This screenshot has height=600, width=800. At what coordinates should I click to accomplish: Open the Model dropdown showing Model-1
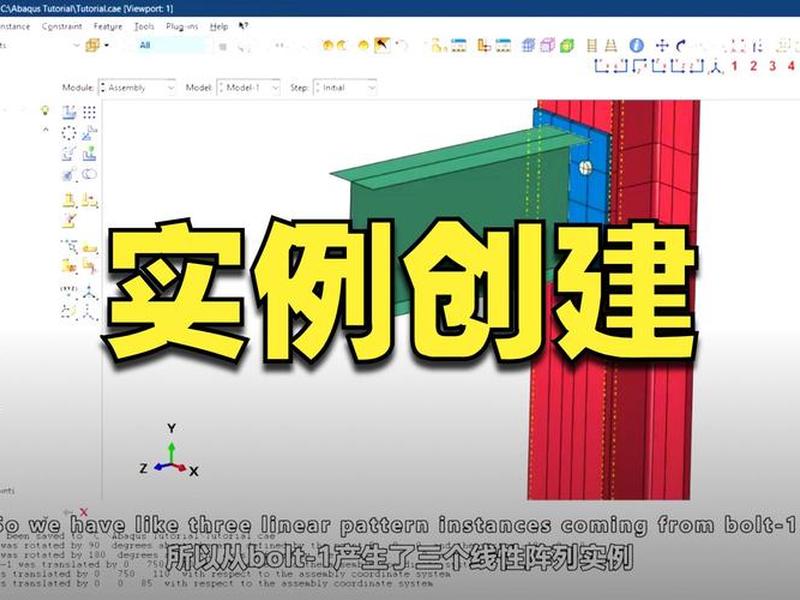248,88
